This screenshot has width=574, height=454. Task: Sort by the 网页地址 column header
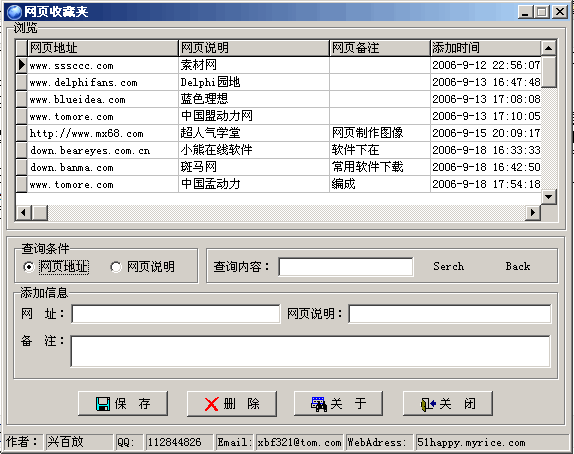(x=103, y=48)
